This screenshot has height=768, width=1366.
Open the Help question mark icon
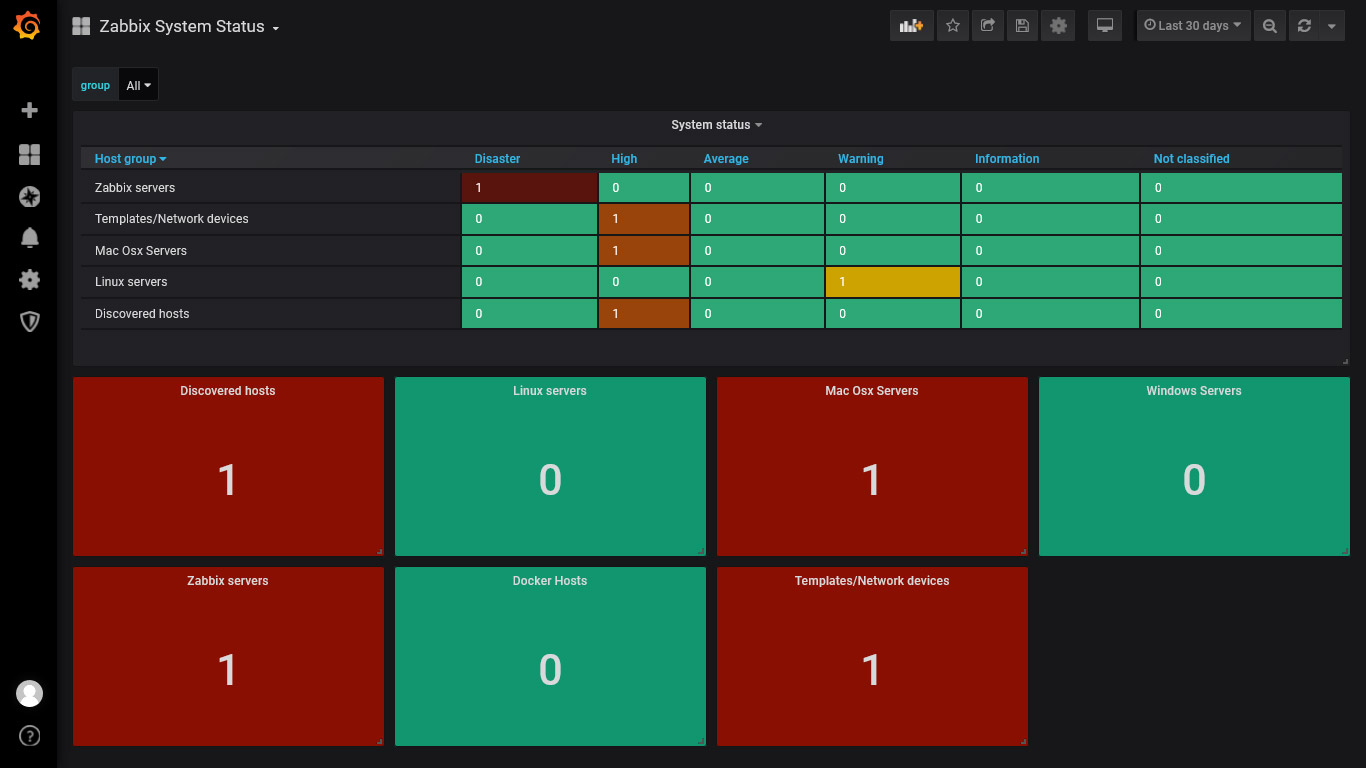tap(29, 737)
